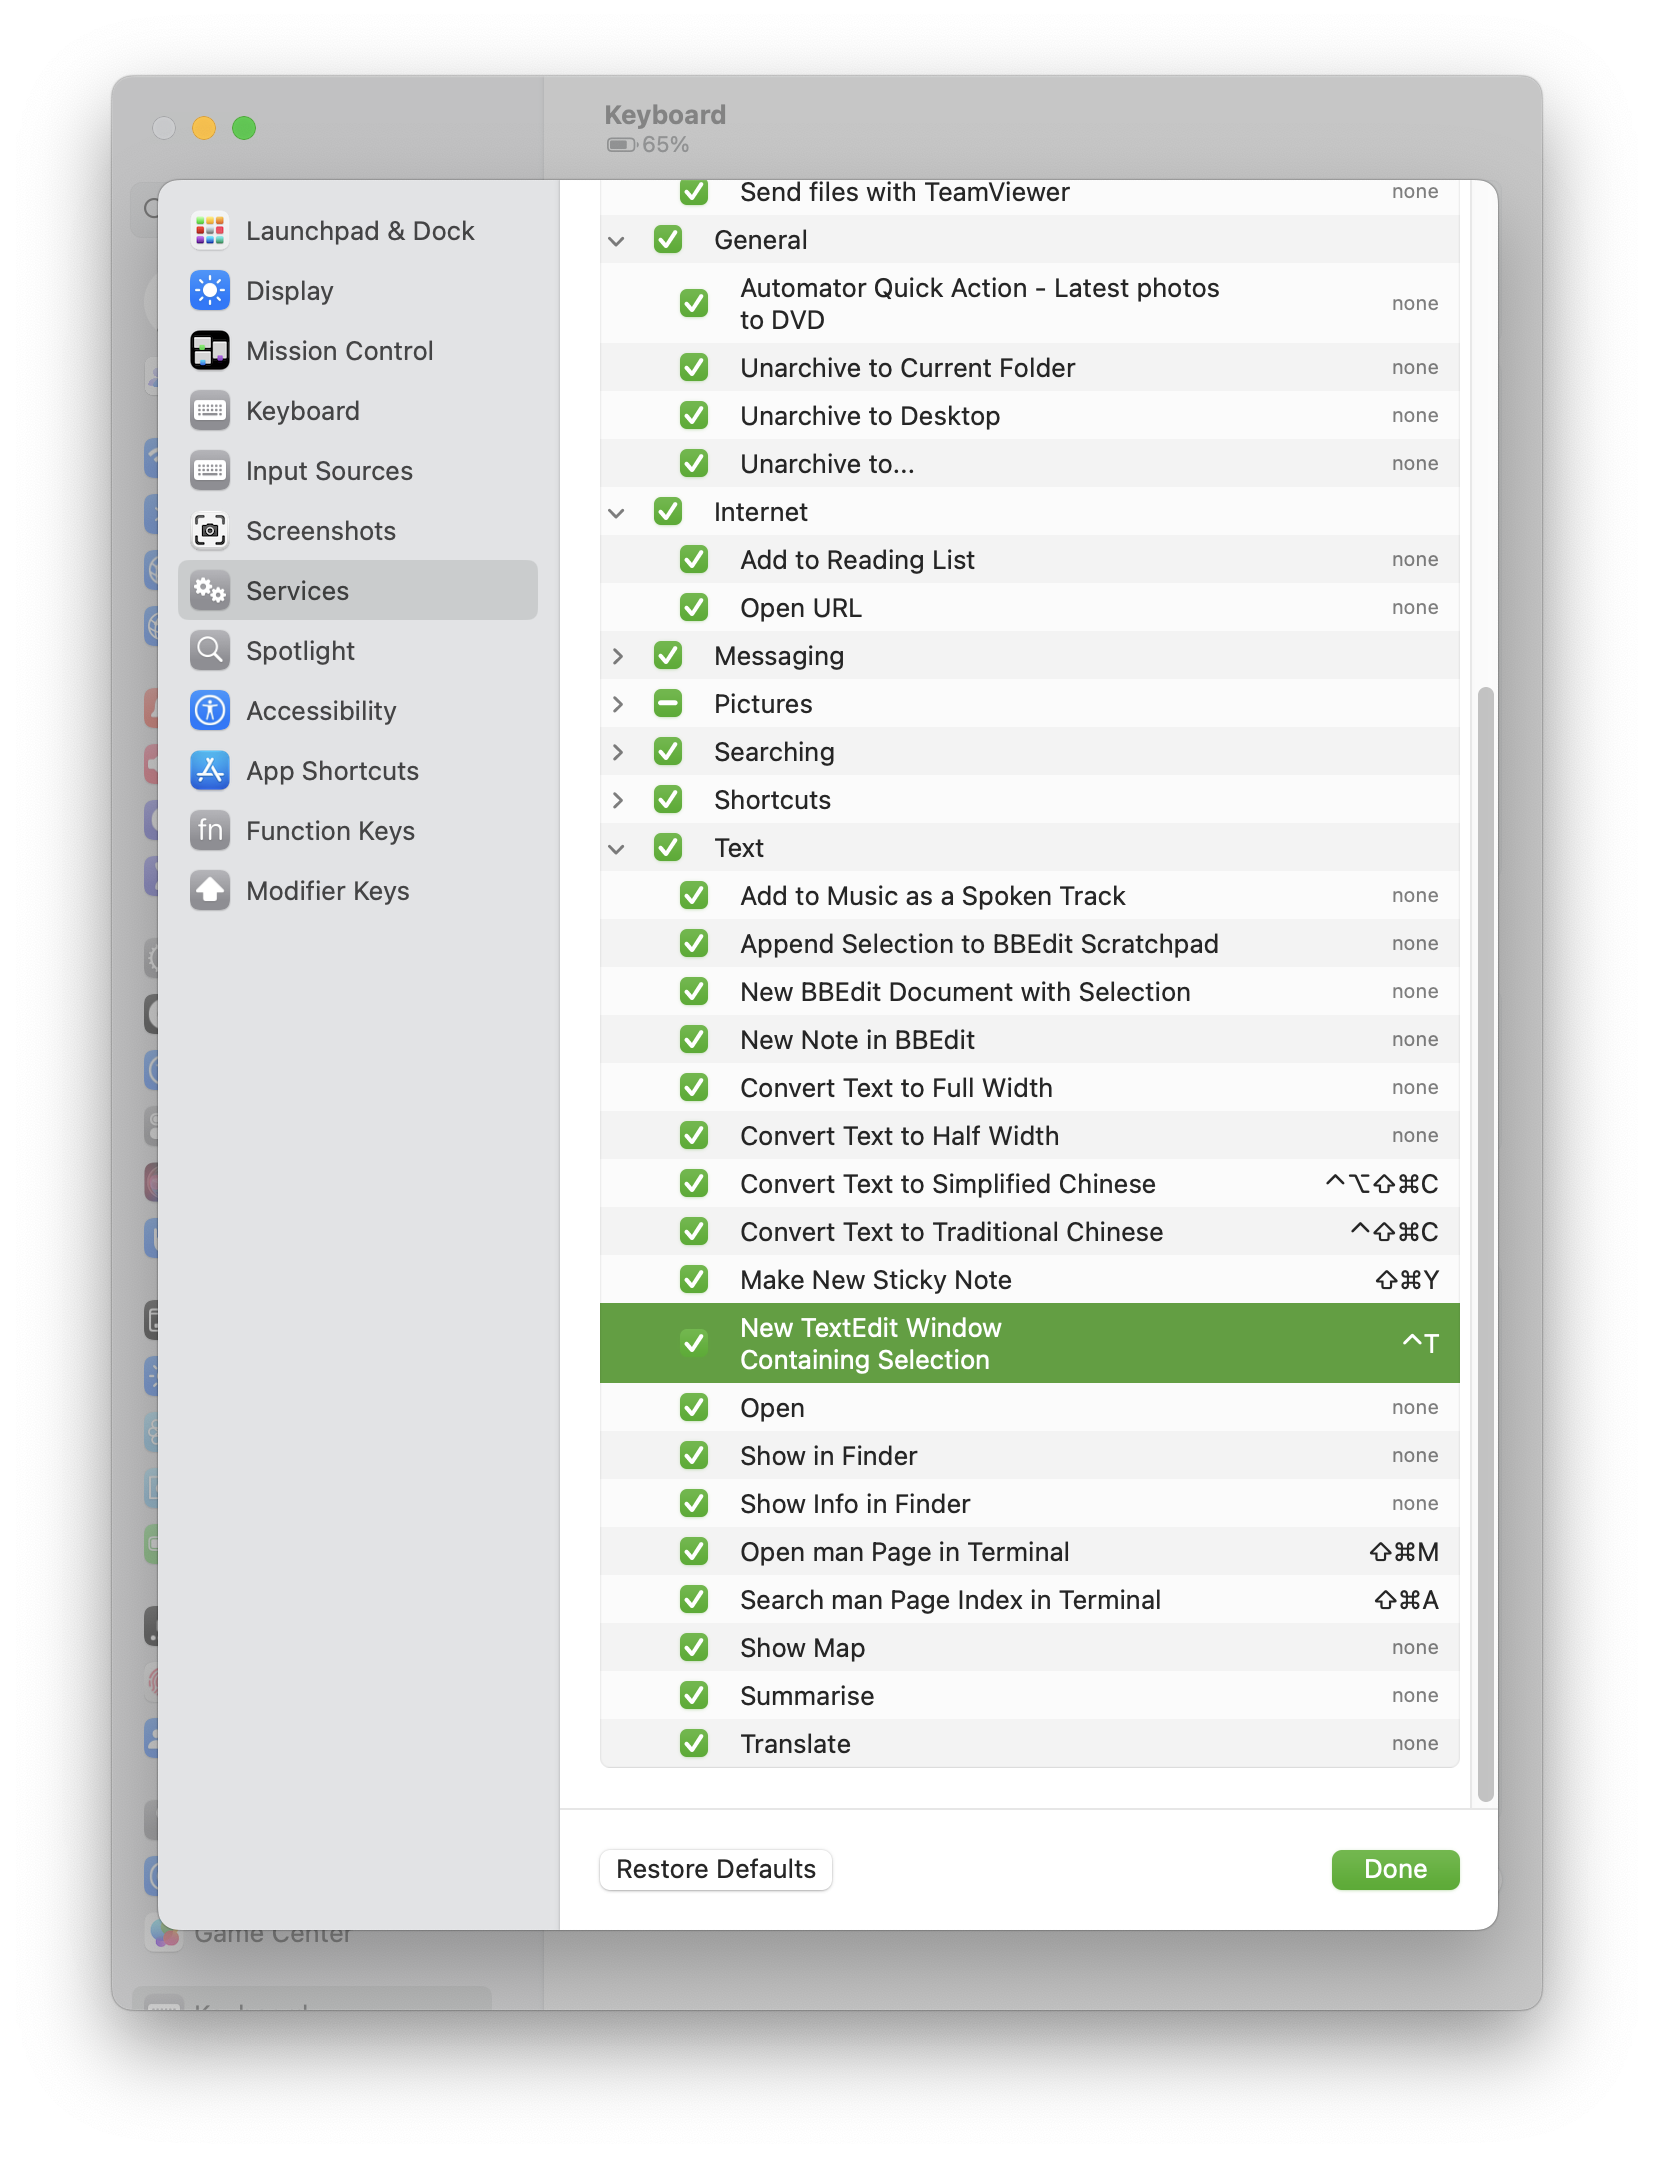This screenshot has width=1654, height=2158.
Task: Click the Keyboard icon in sidebar
Action: (x=210, y=411)
